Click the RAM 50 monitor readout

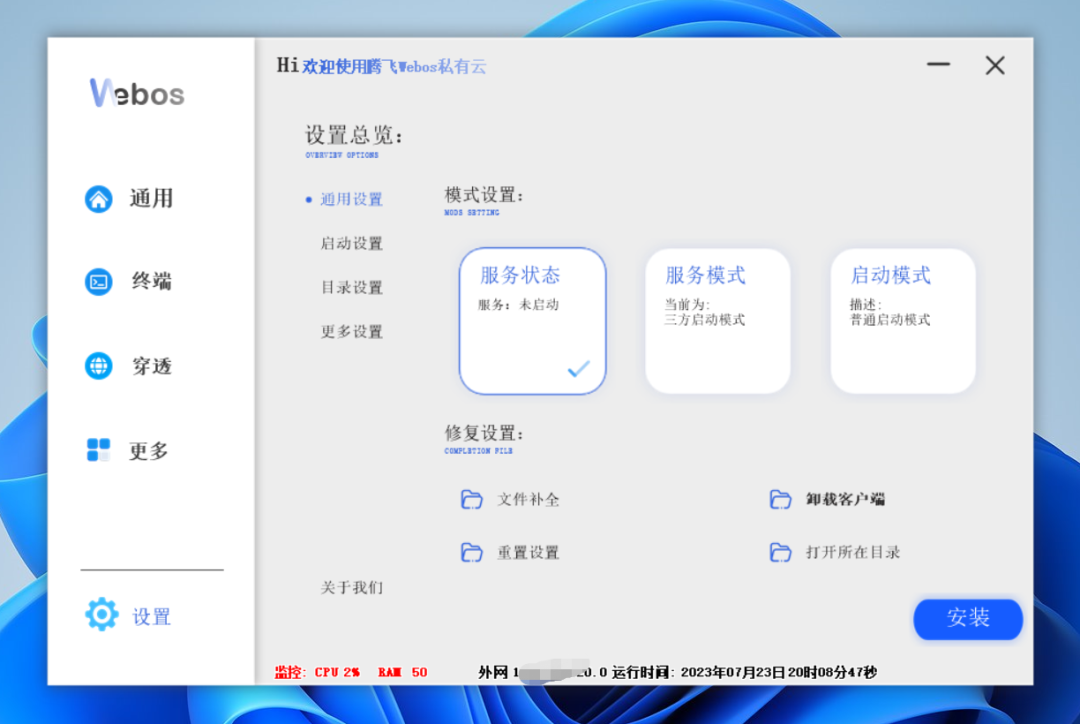click(x=402, y=672)
